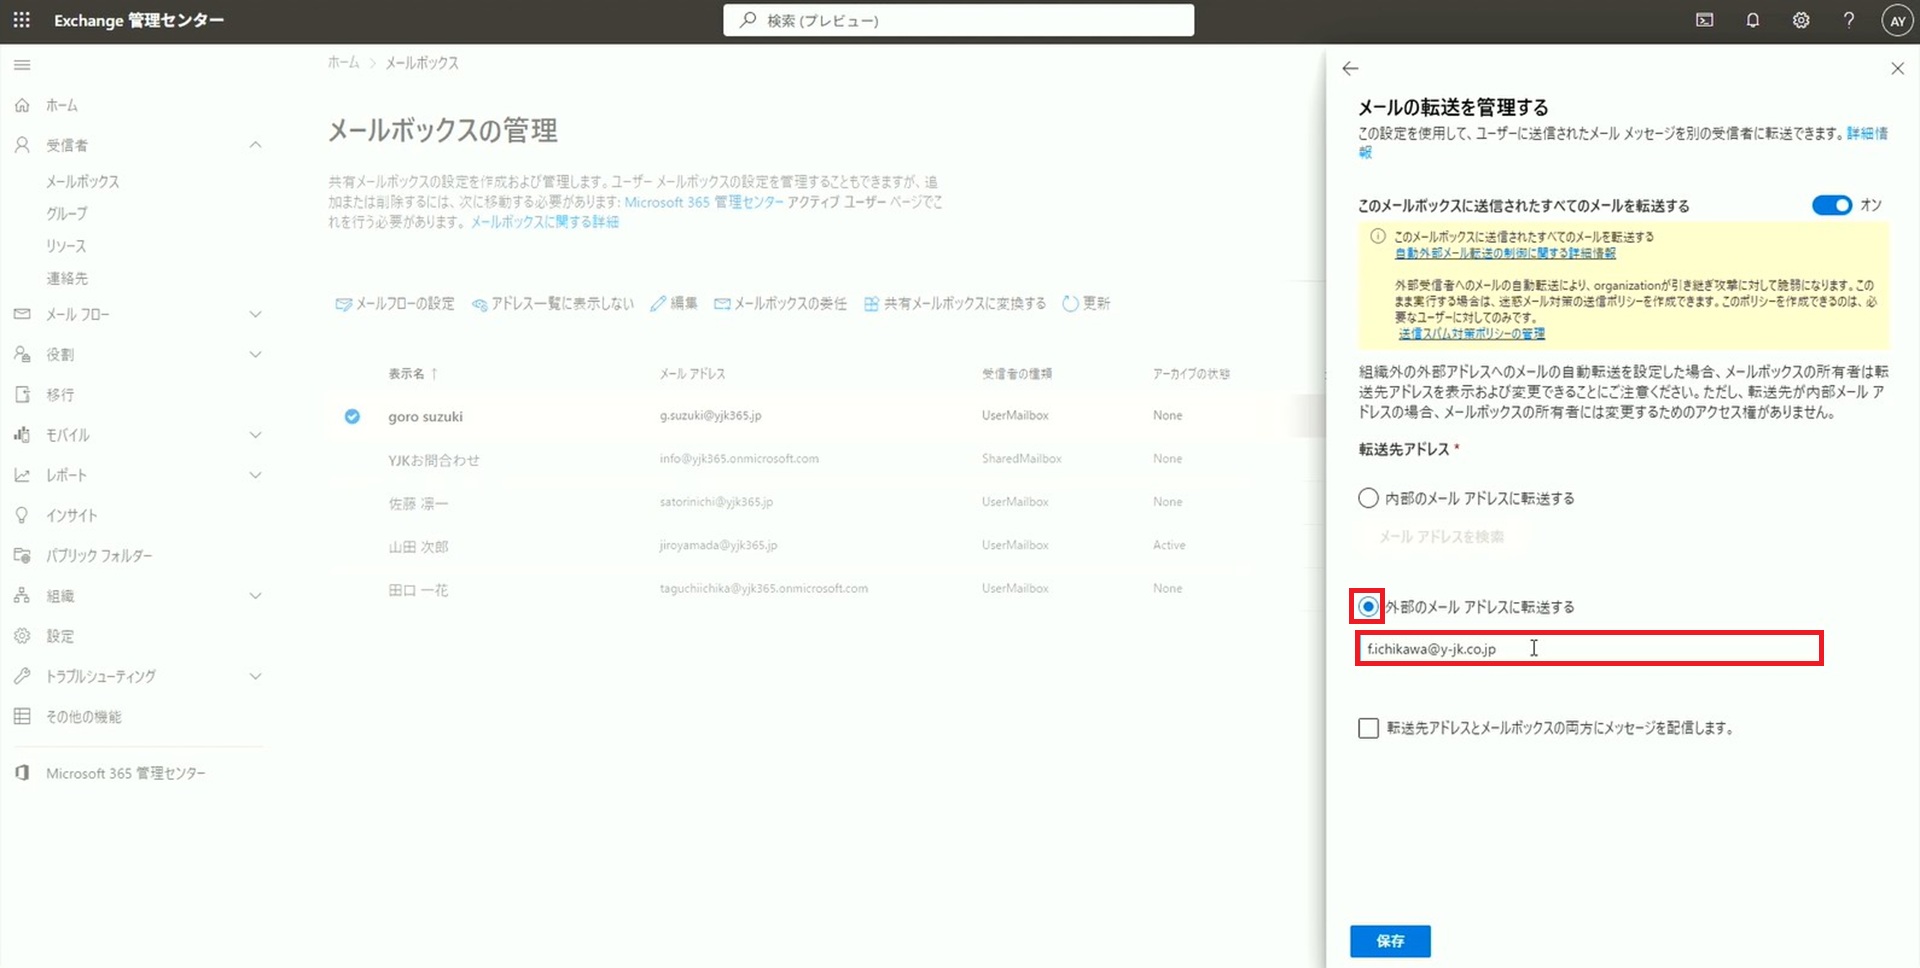Collapse the navigation hamburger menu
The height and width of the screenshot is (968, 1920).
coord(22,65)
